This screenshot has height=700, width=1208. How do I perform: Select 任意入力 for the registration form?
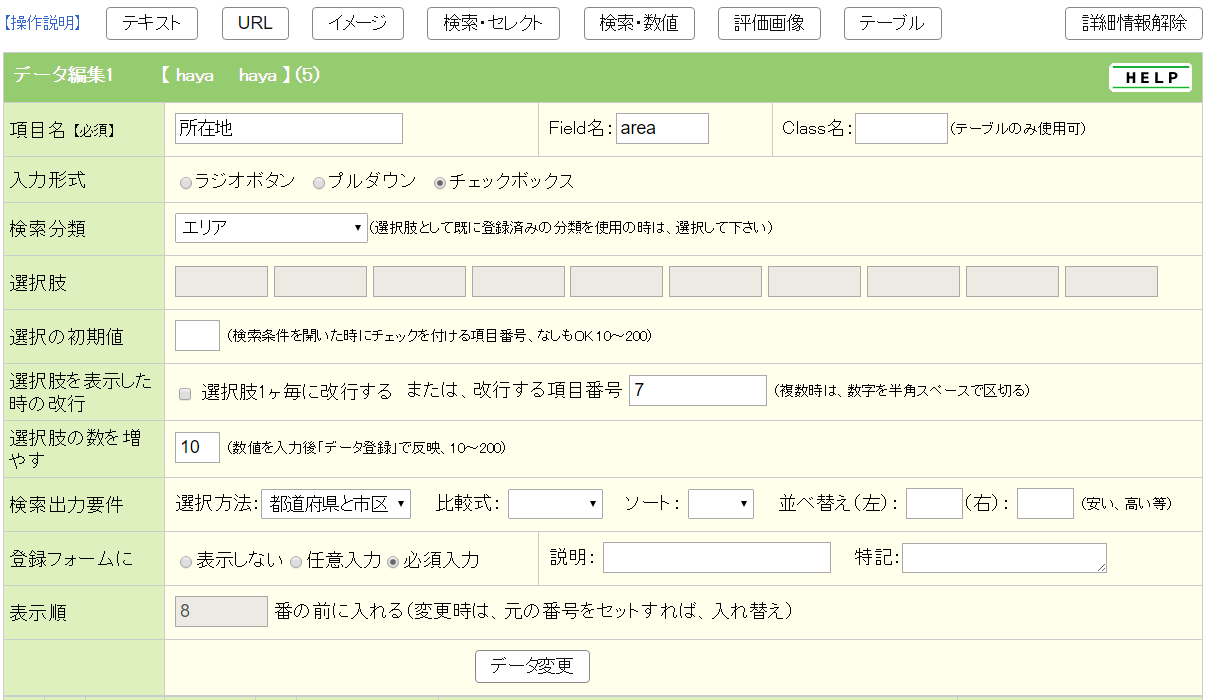(x=296, y=562)
